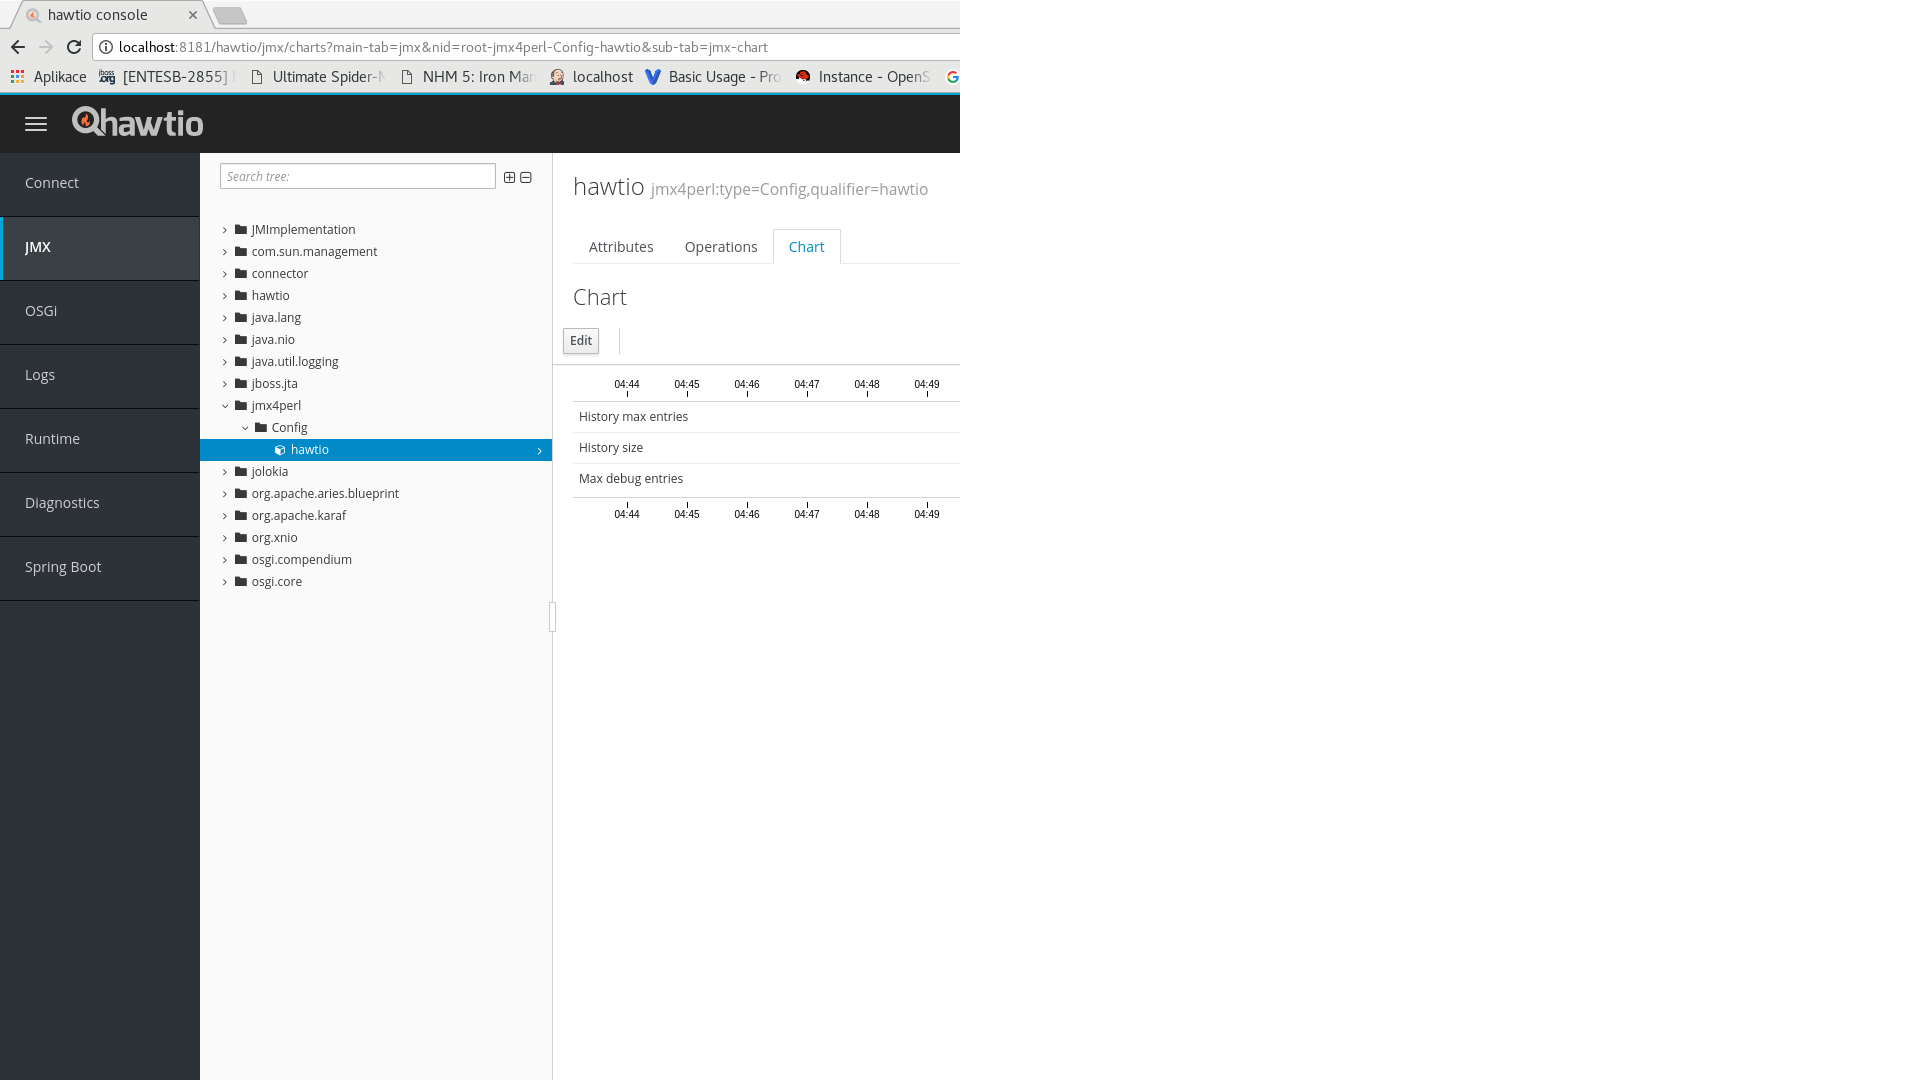Click the hawtio logo
This screenshot has width=1920, height=1080.
pyautogui.click(x=138, y=122)
